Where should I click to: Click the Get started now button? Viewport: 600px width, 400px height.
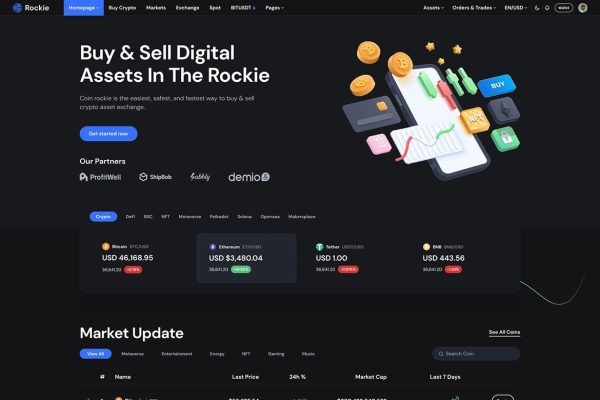[108, 134]
